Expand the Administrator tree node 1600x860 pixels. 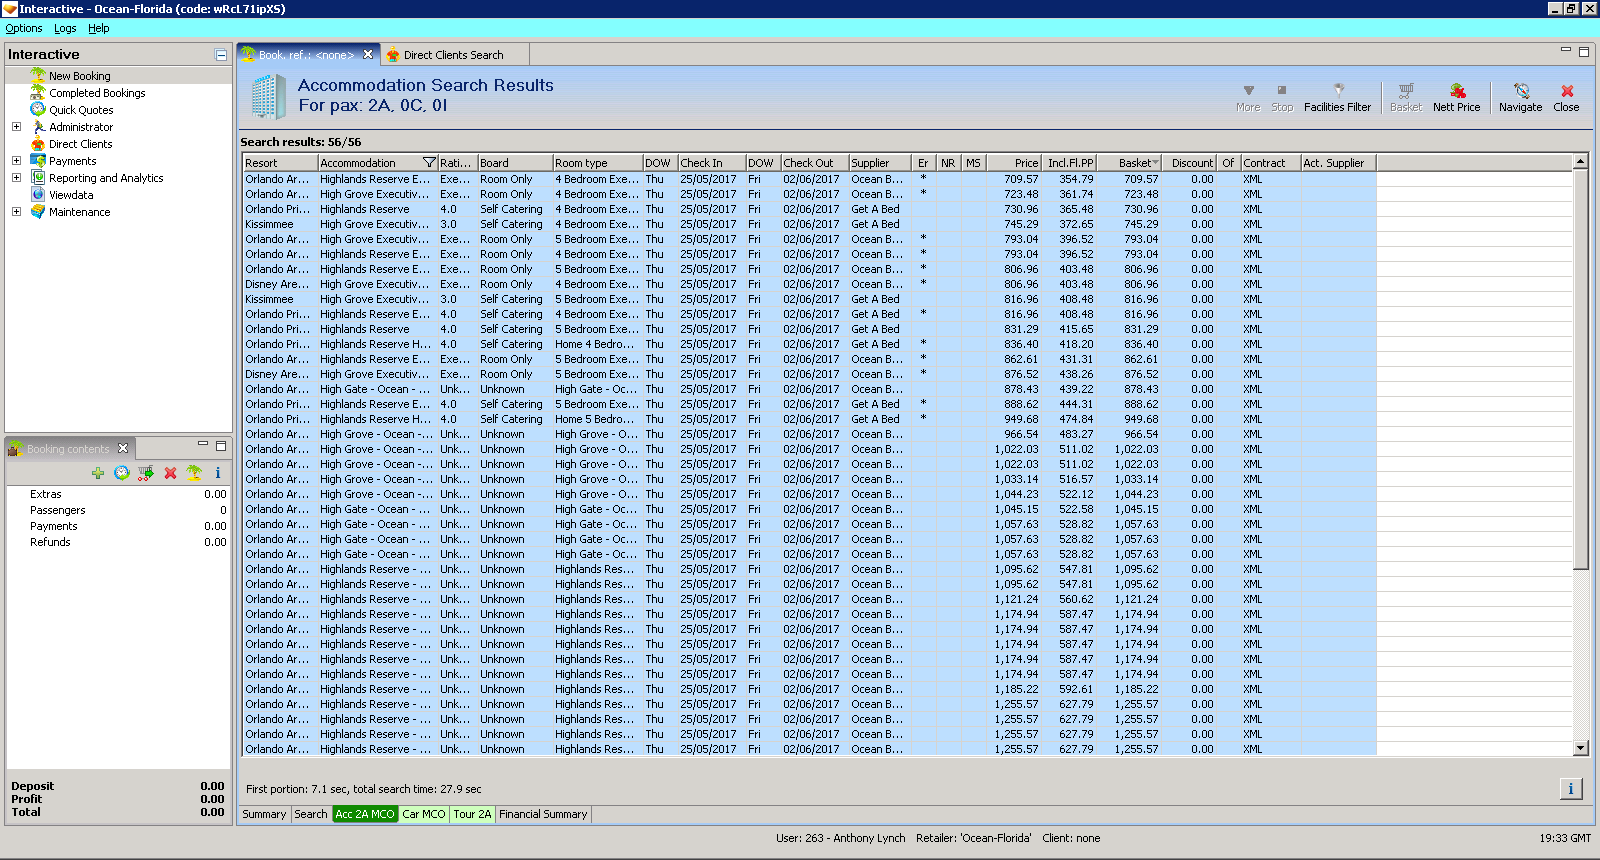click(x=16, y=127)
